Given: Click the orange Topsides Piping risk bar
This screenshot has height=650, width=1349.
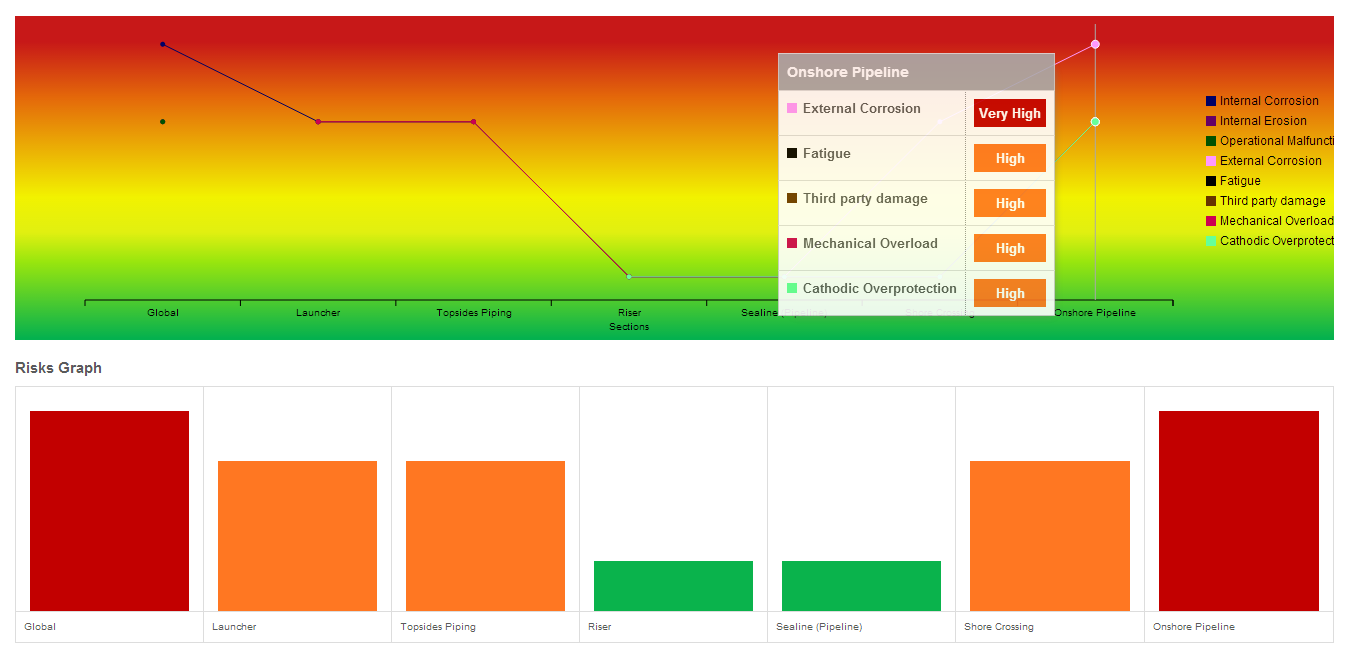Looking at the screenshot, I should [x=485, y=536].
